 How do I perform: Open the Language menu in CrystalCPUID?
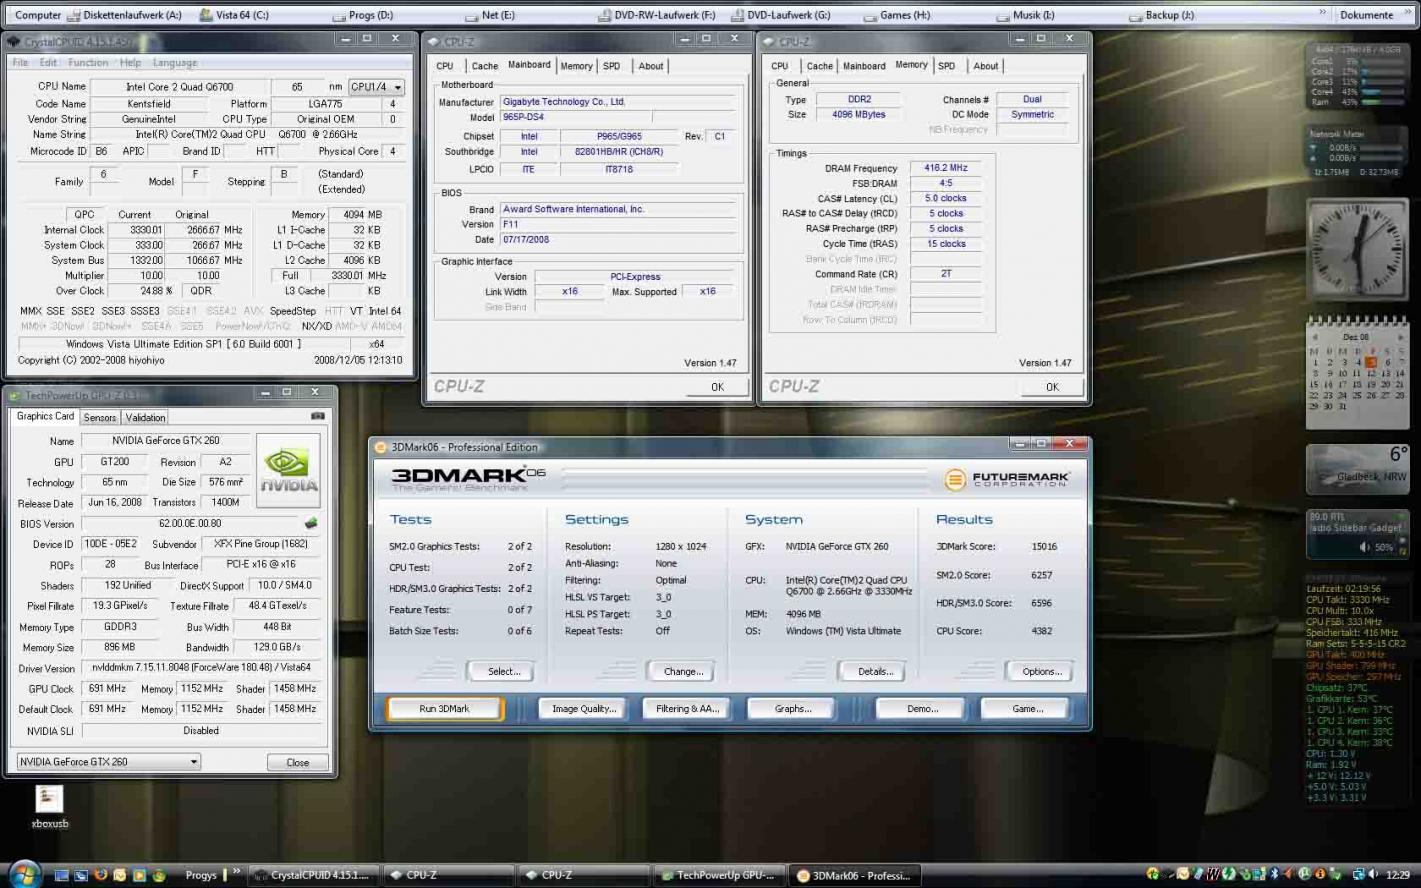tap(175, 62)
